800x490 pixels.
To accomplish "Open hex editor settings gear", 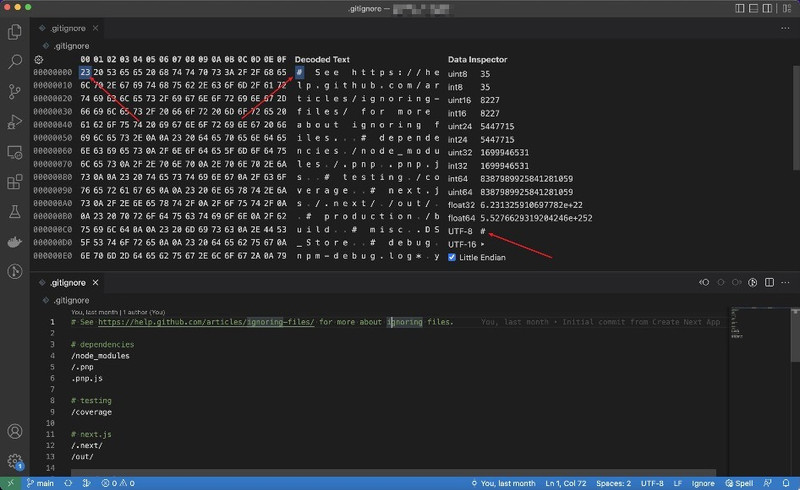I will (x=39, y=60).
